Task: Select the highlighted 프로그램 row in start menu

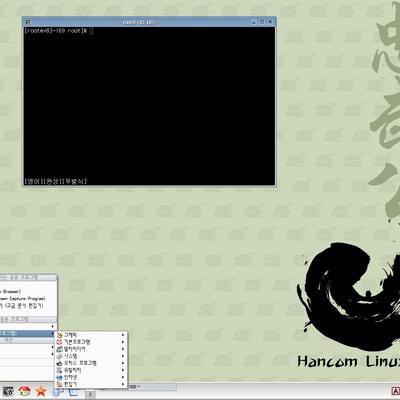Action: click(x=28, y=333)
